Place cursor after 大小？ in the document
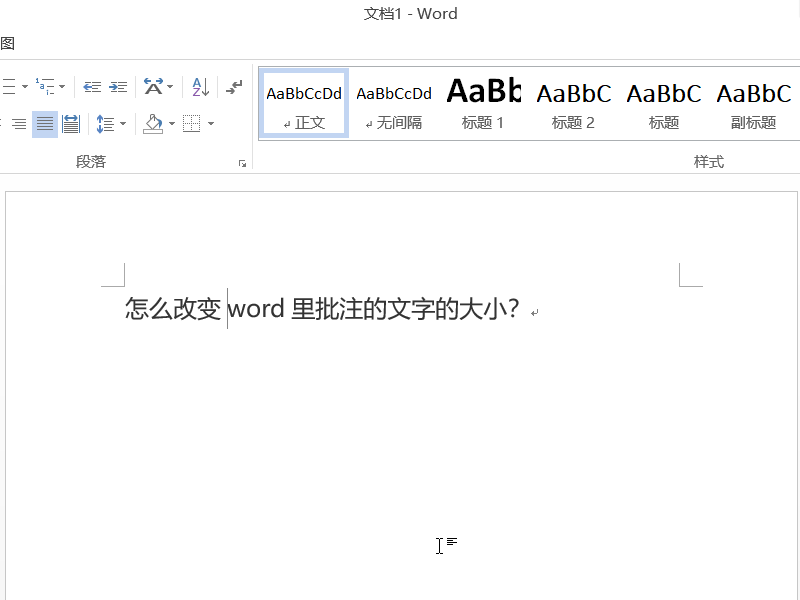The height and width of the screenshot is (600, 800). pyautogui.click(x=520, y=309)
